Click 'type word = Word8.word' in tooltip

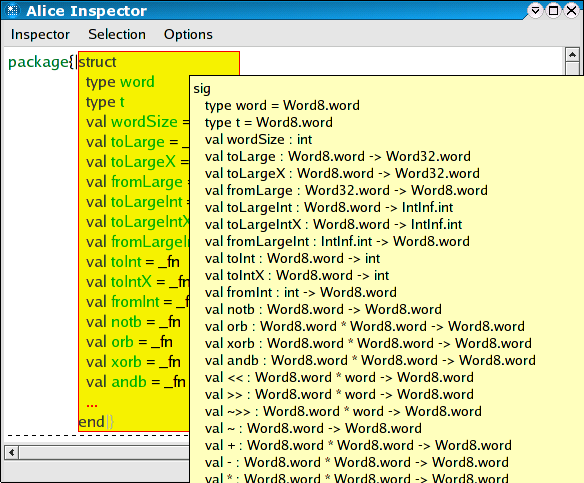(282, 105)
